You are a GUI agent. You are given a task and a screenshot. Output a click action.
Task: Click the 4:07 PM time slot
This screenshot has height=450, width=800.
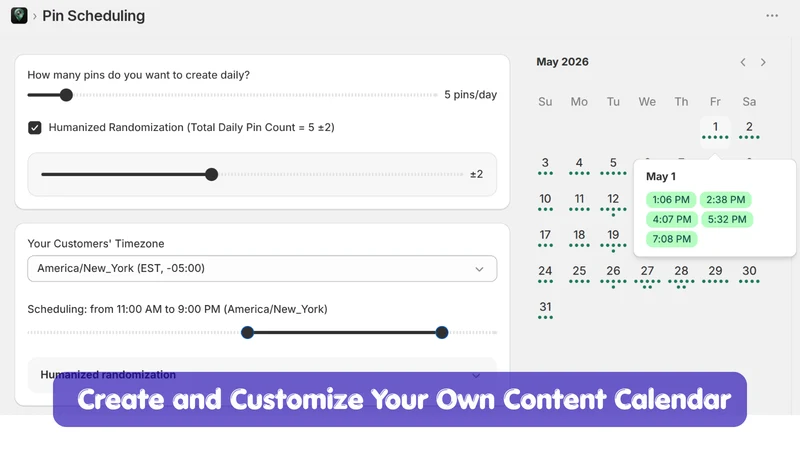click(x=672, y=219)
